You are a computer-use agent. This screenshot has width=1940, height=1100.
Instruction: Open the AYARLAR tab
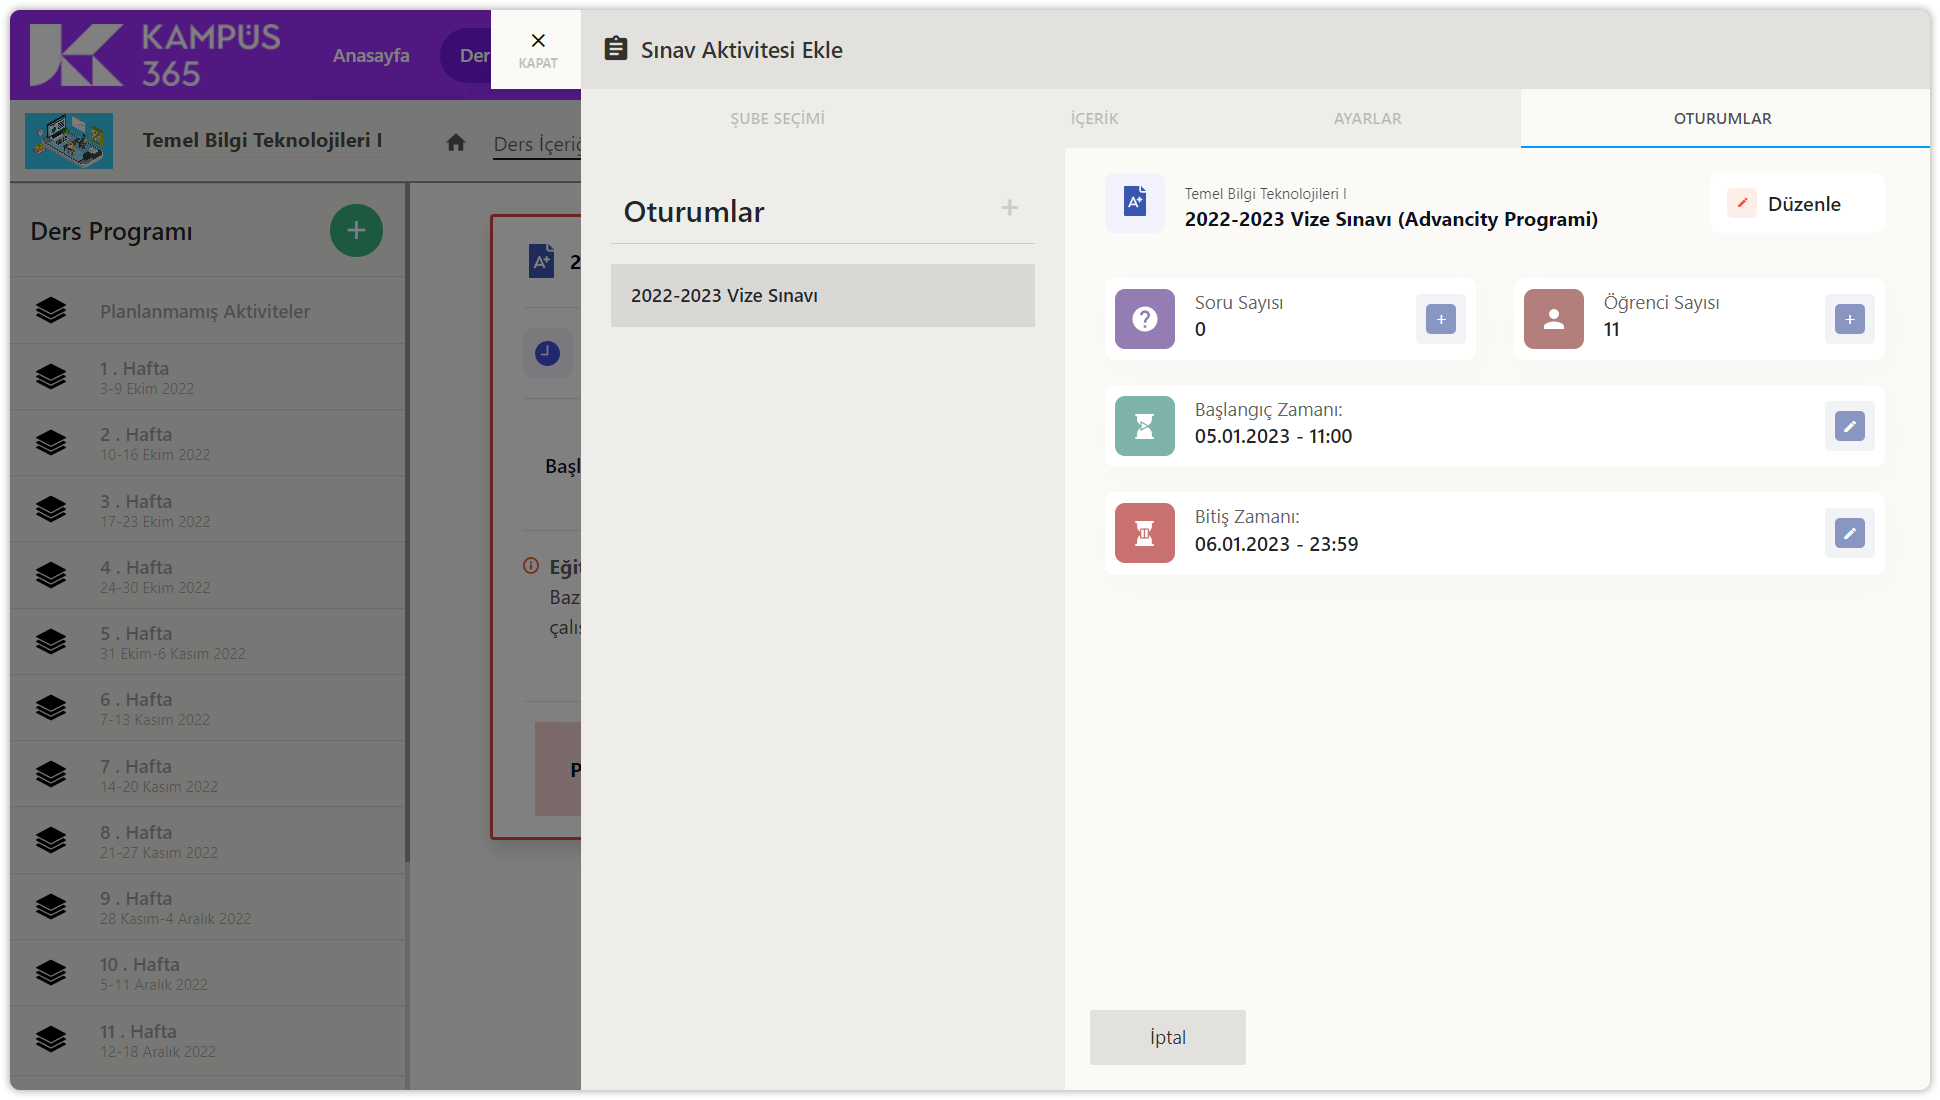pyautogui.click(x=1367, y=119)
